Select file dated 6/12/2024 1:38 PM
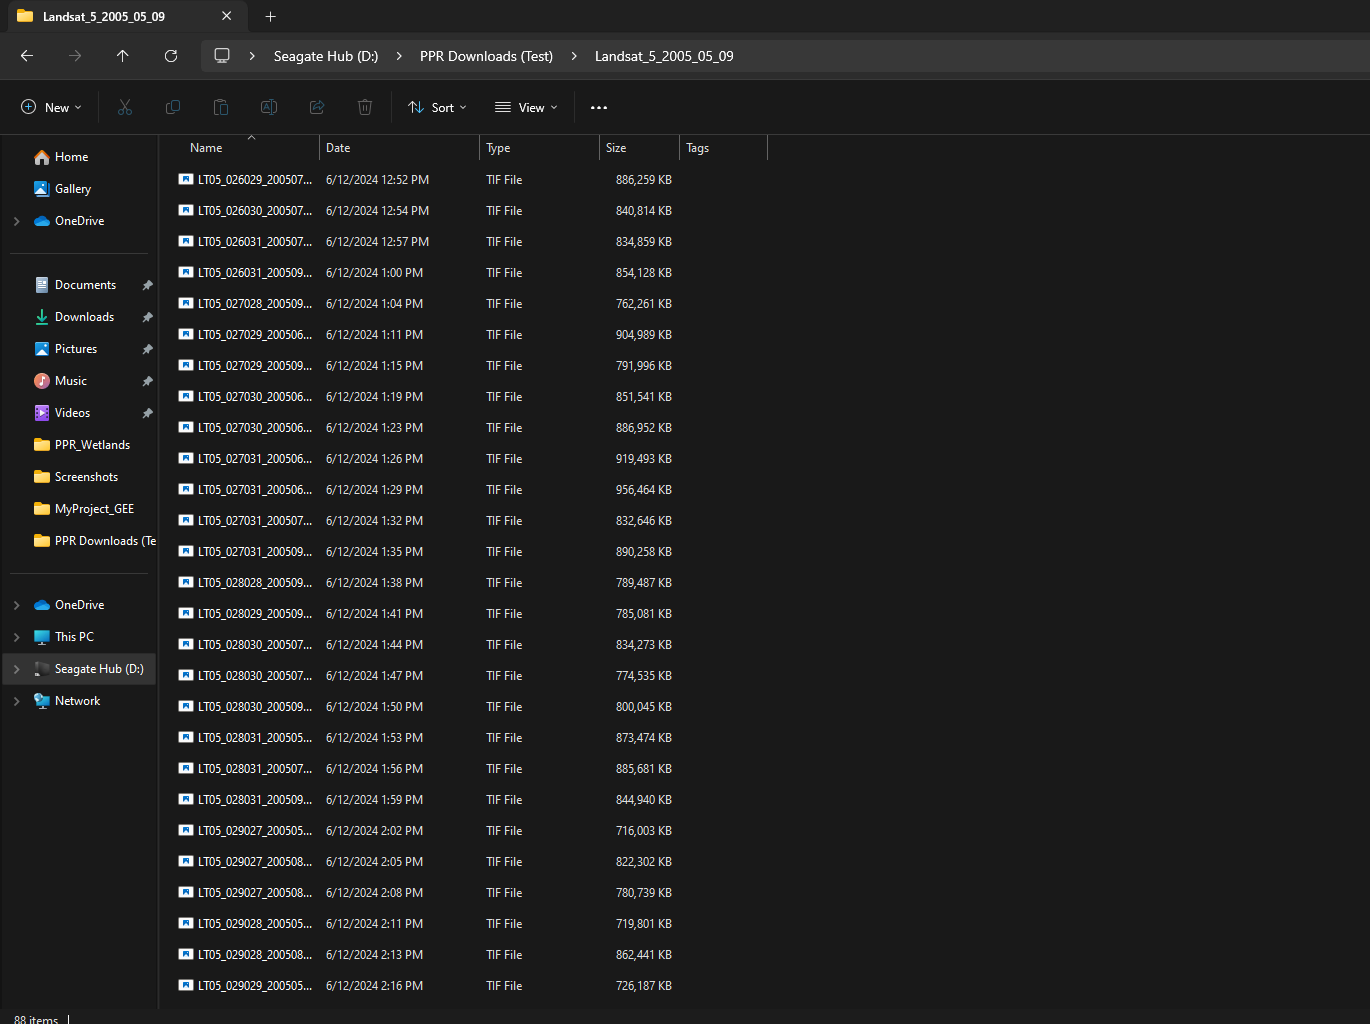The height and width of the screenshot is (1024, 1370). [x=470, y=583]
